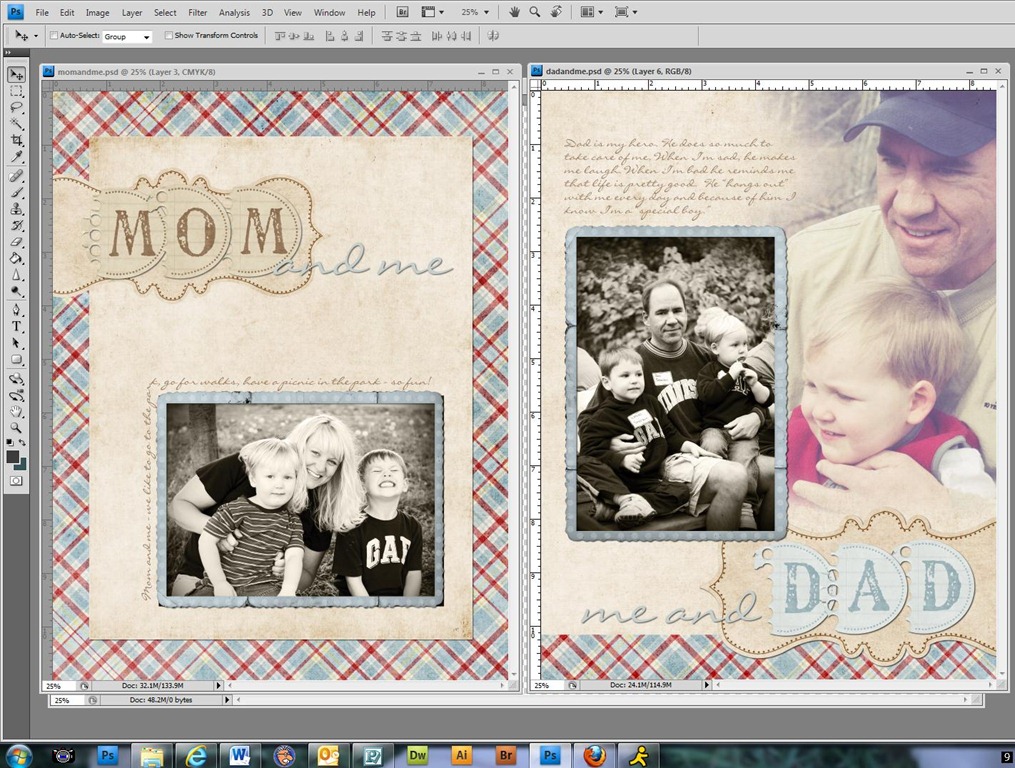Toggle Quick Mask mode button
The image size is (1015, 768).
click(x=16, y=480)
